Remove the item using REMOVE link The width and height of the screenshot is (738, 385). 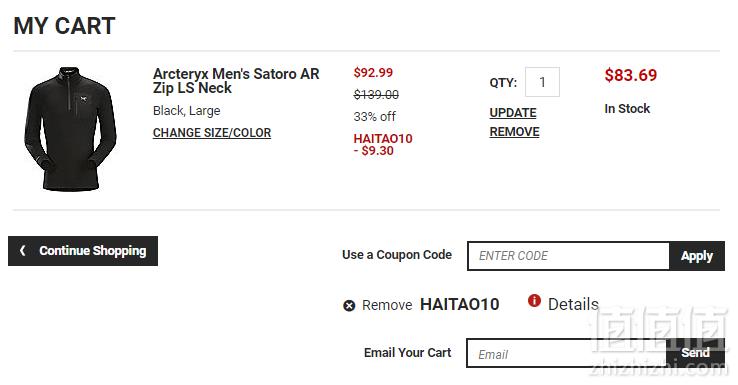pyautogui.click(x=514, y=132)
